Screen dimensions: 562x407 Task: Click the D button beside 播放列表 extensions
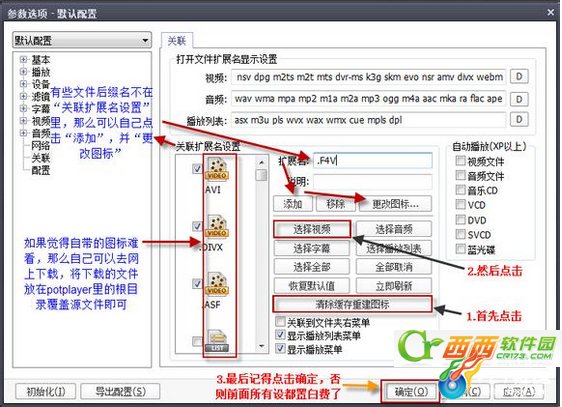[x=519, y=120]
